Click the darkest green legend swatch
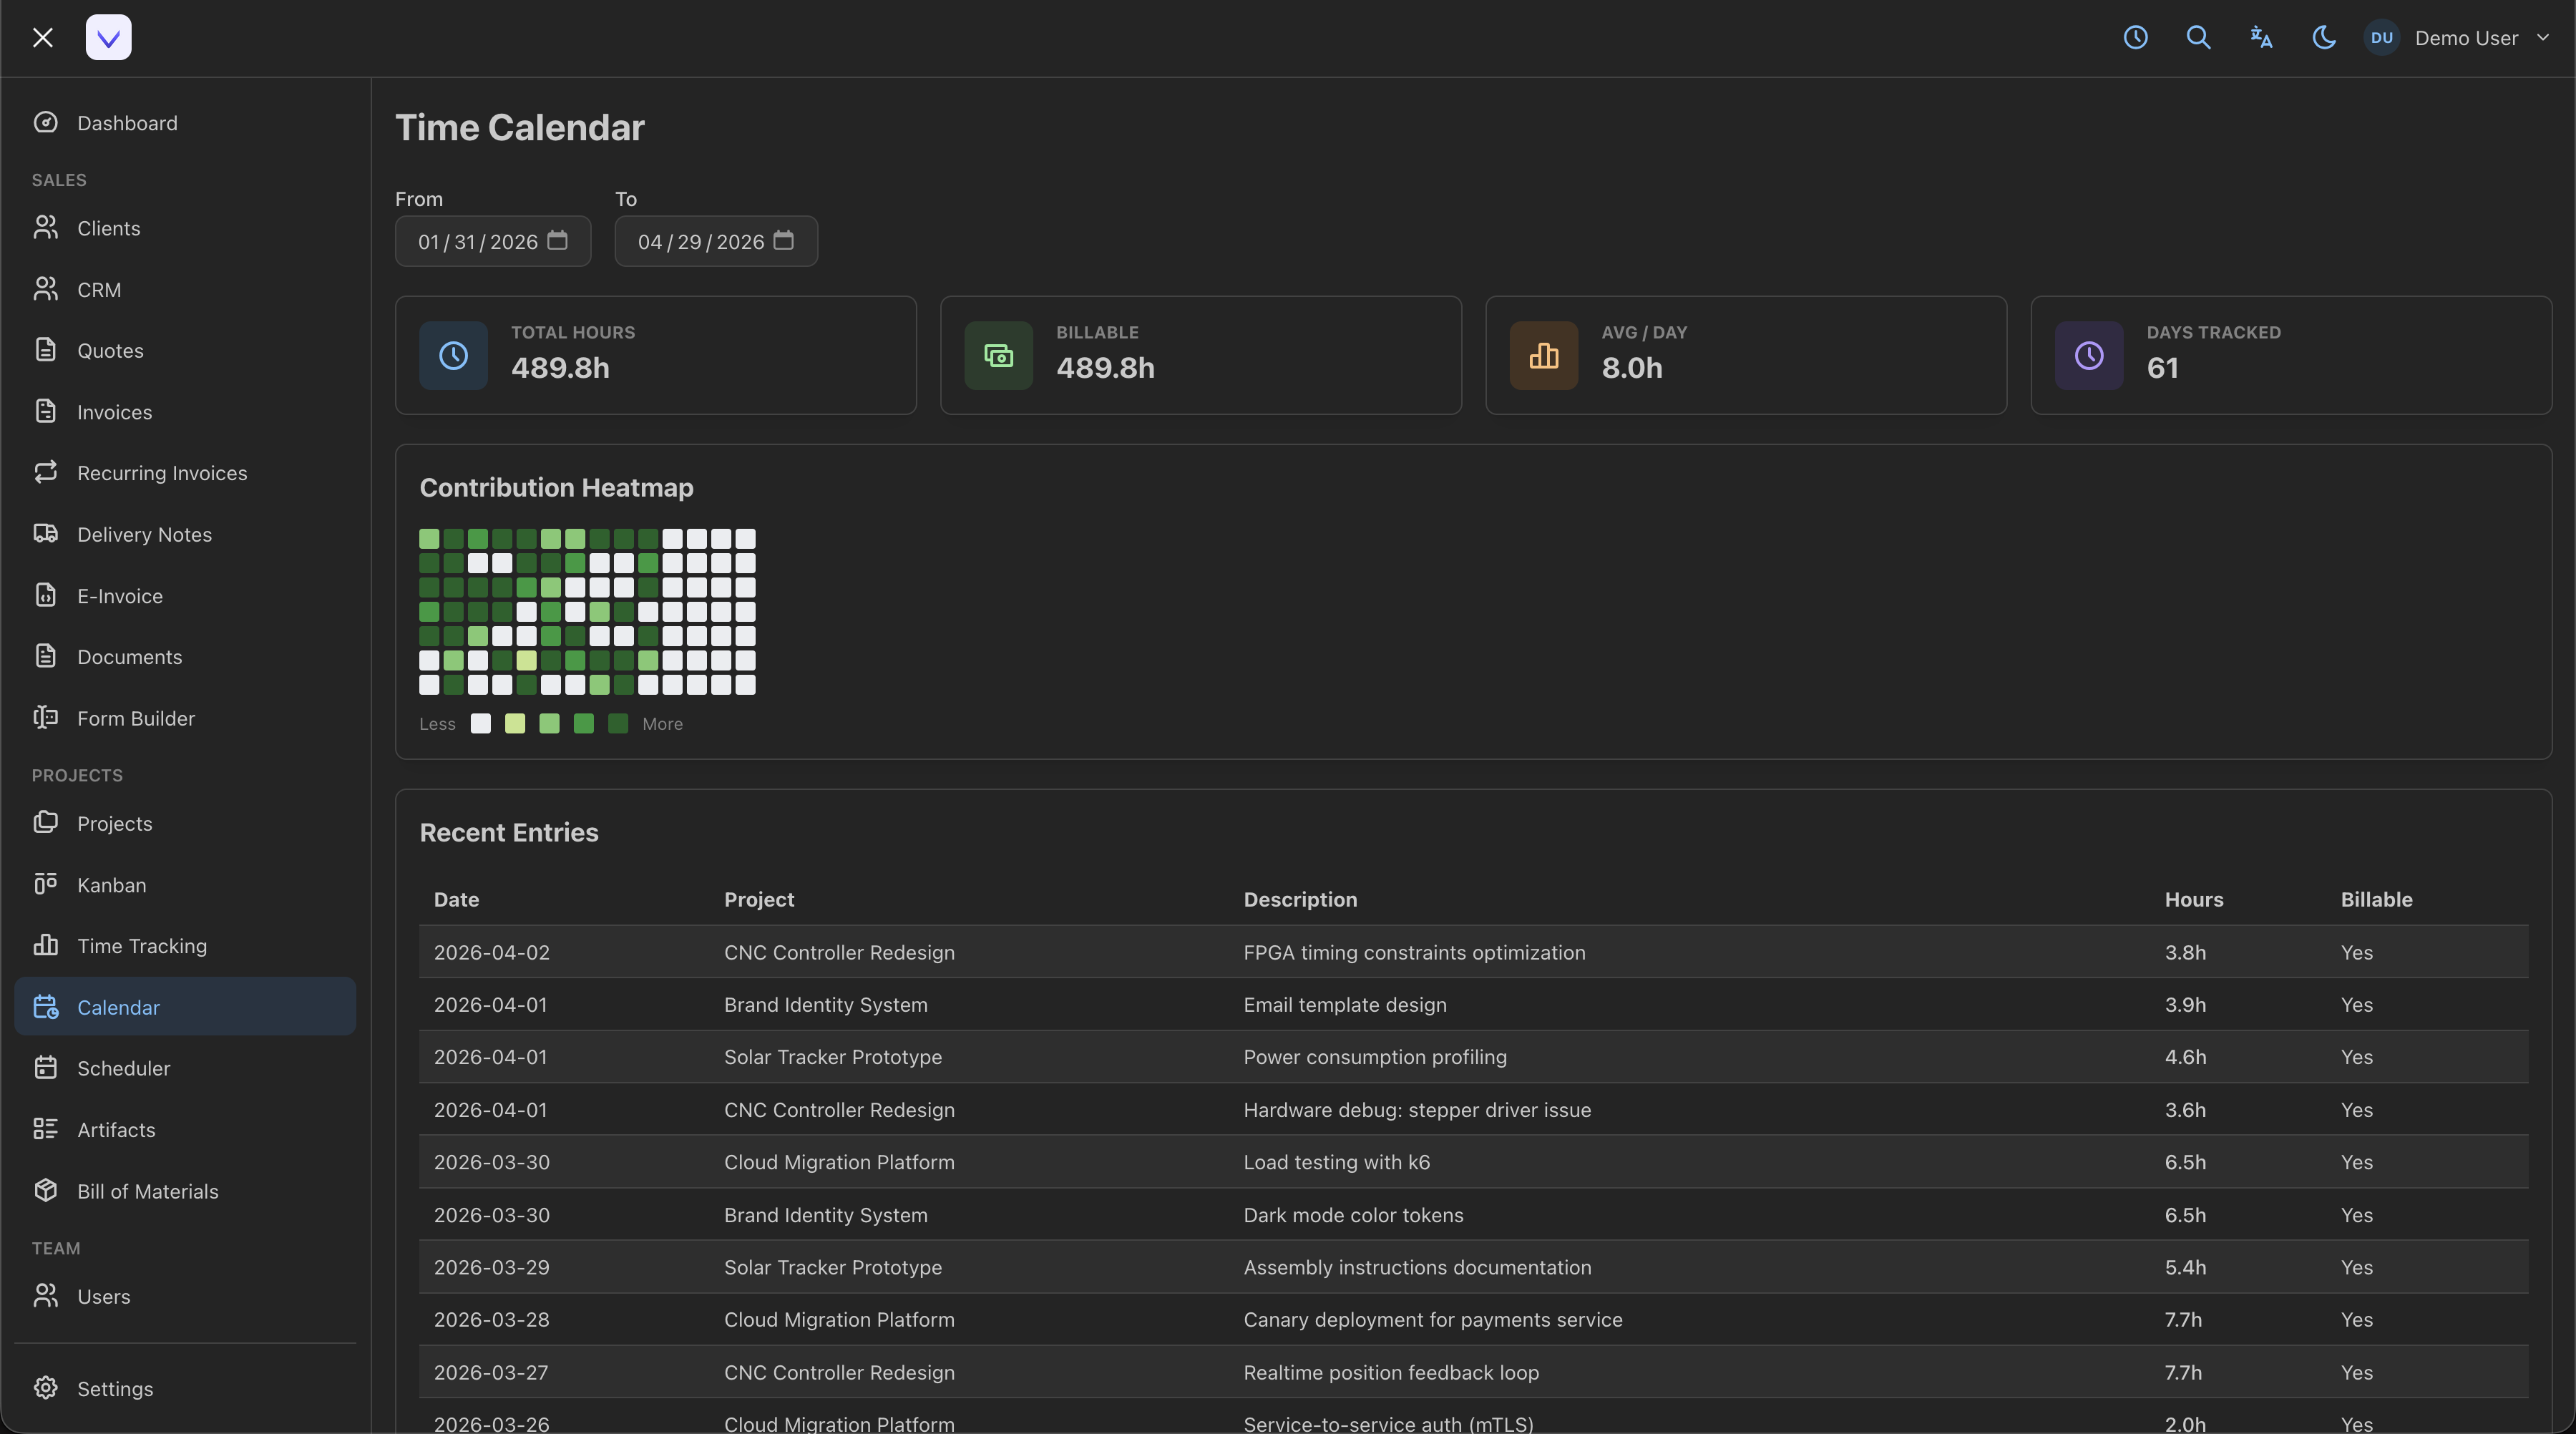This screenshot has width=2576, height=1434. pos(618,724)
